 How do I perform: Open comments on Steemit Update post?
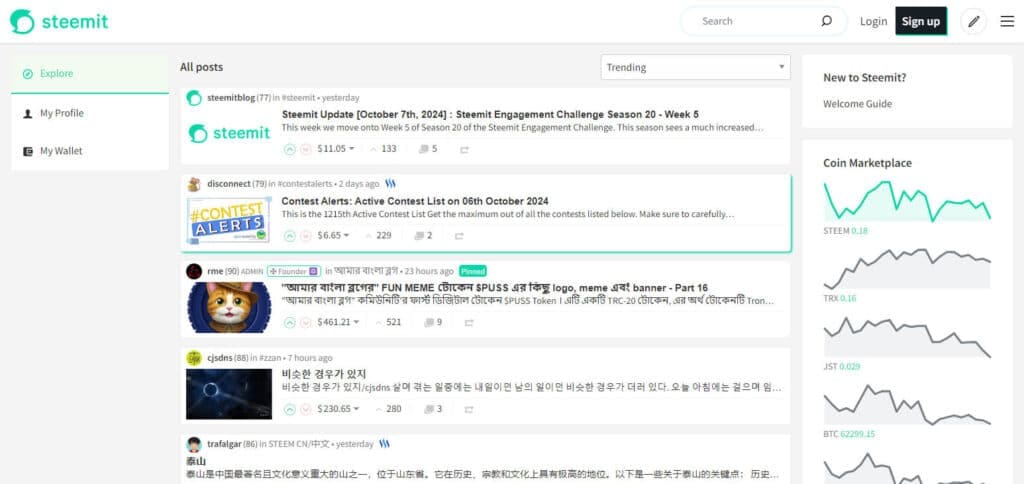(x=428, y=149)
